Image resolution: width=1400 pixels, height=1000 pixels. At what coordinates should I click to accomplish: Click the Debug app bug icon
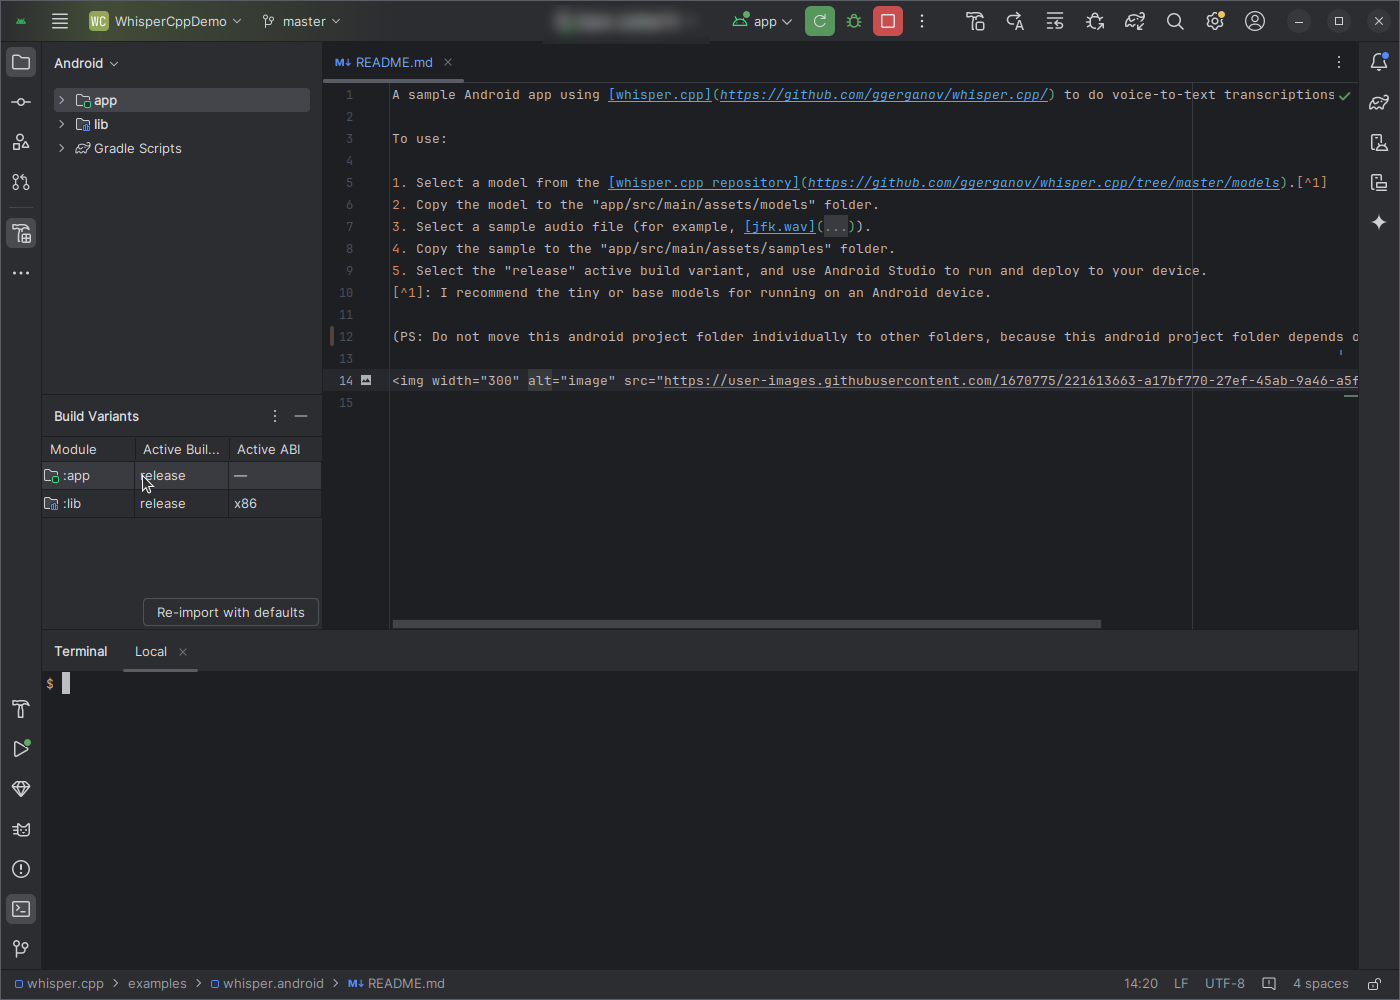tap(854, 21)
